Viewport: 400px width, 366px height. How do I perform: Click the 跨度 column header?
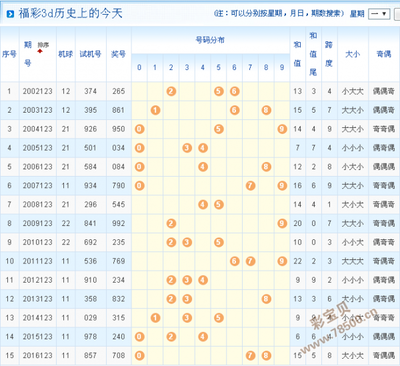coord(329,54)
